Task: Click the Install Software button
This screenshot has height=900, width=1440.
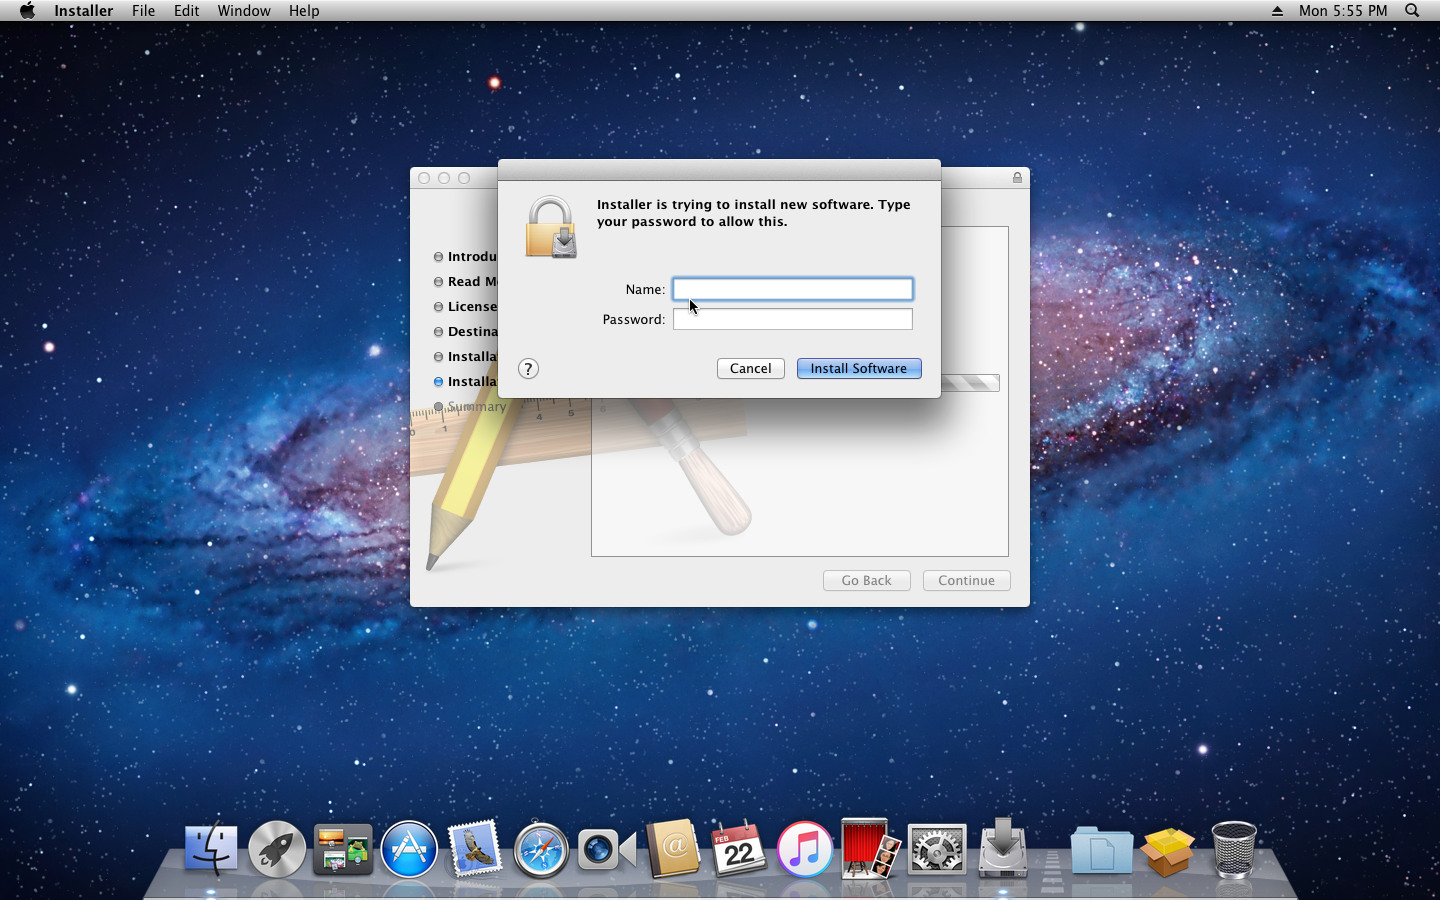Action: [x=858, y=369]
